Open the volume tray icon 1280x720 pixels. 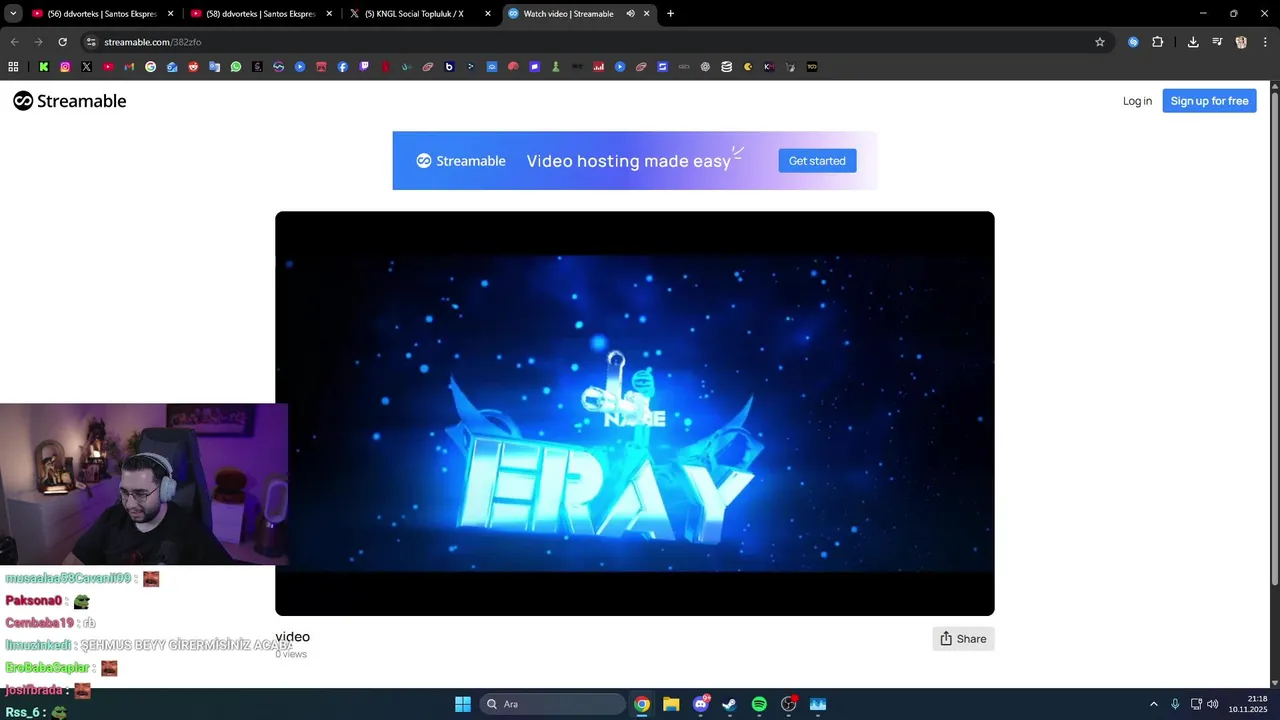tap(1213, 704)
